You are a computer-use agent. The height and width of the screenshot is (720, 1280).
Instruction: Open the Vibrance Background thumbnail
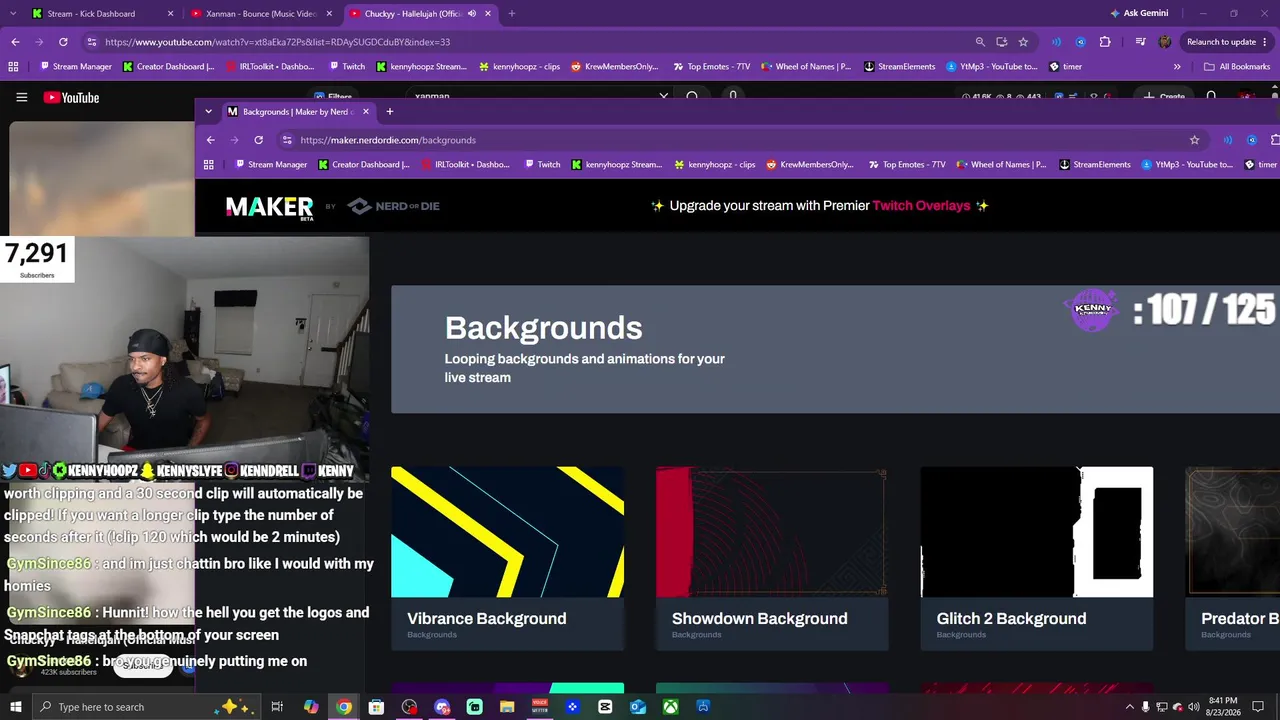[507, 532]
